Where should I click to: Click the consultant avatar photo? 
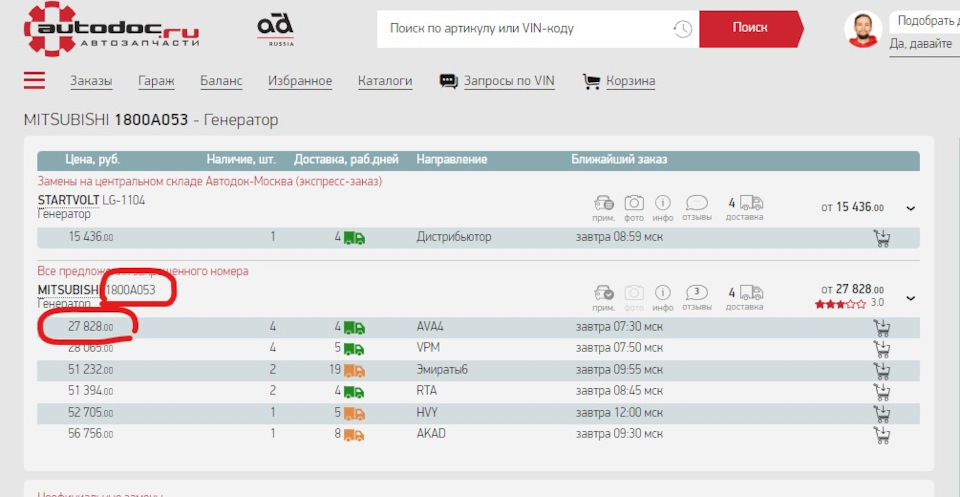[x=863, y=29]
